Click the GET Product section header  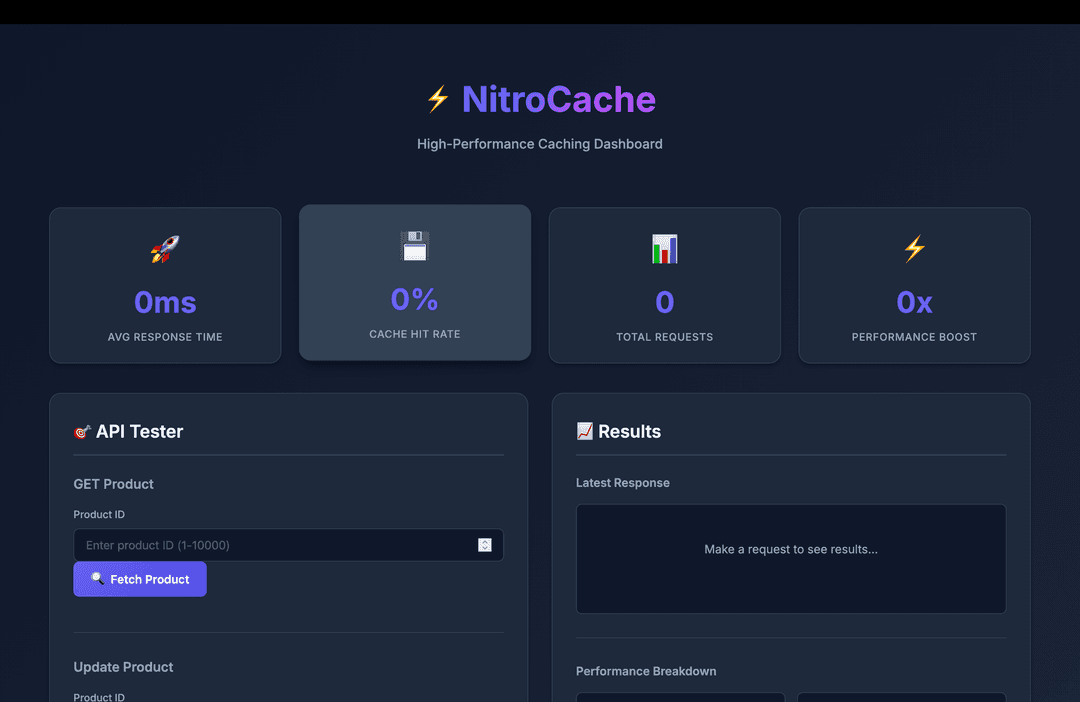[113, 484]
